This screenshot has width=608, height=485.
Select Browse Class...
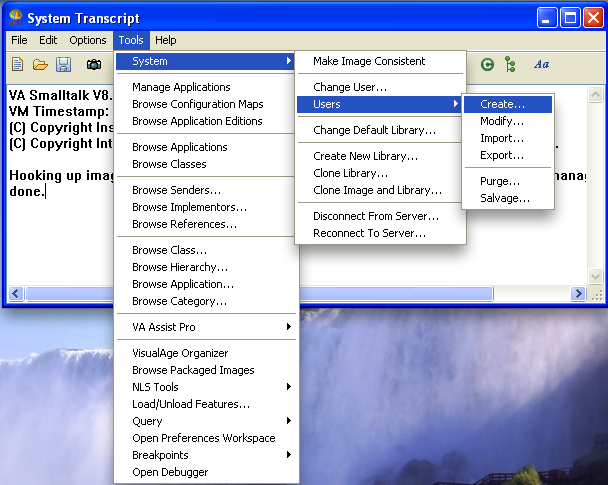tap(206, 250)
